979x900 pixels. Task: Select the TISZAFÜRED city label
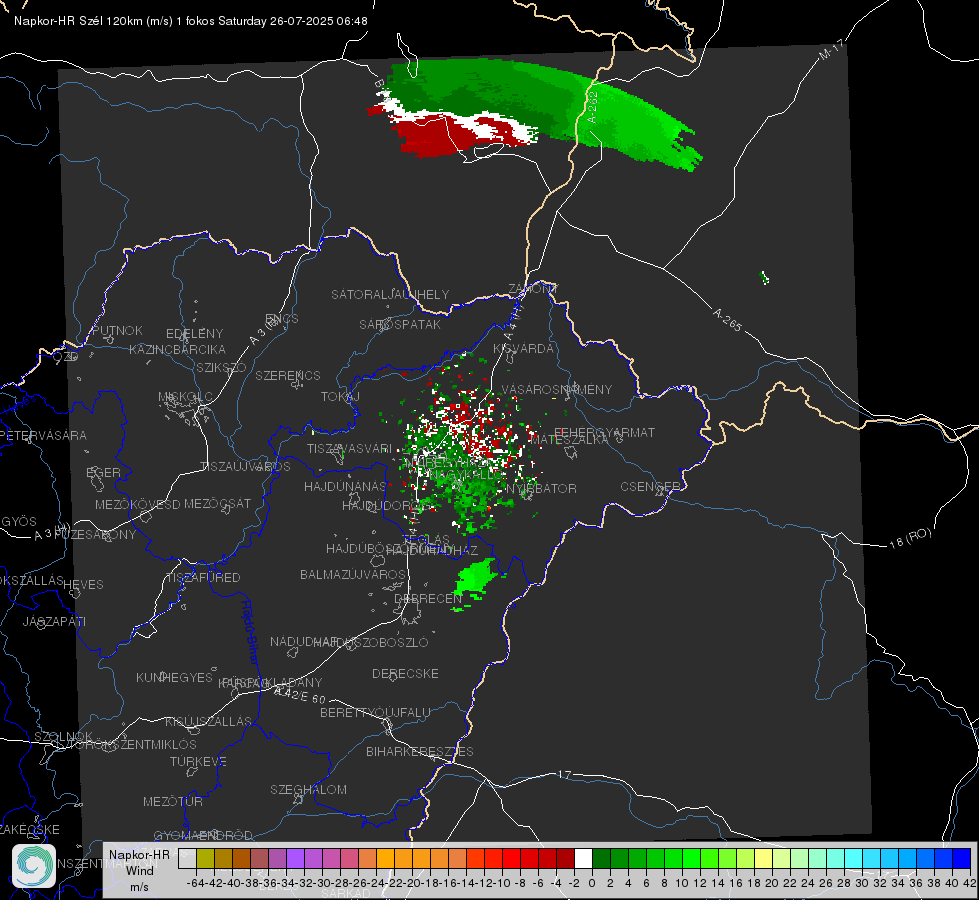tap(203, 577)
